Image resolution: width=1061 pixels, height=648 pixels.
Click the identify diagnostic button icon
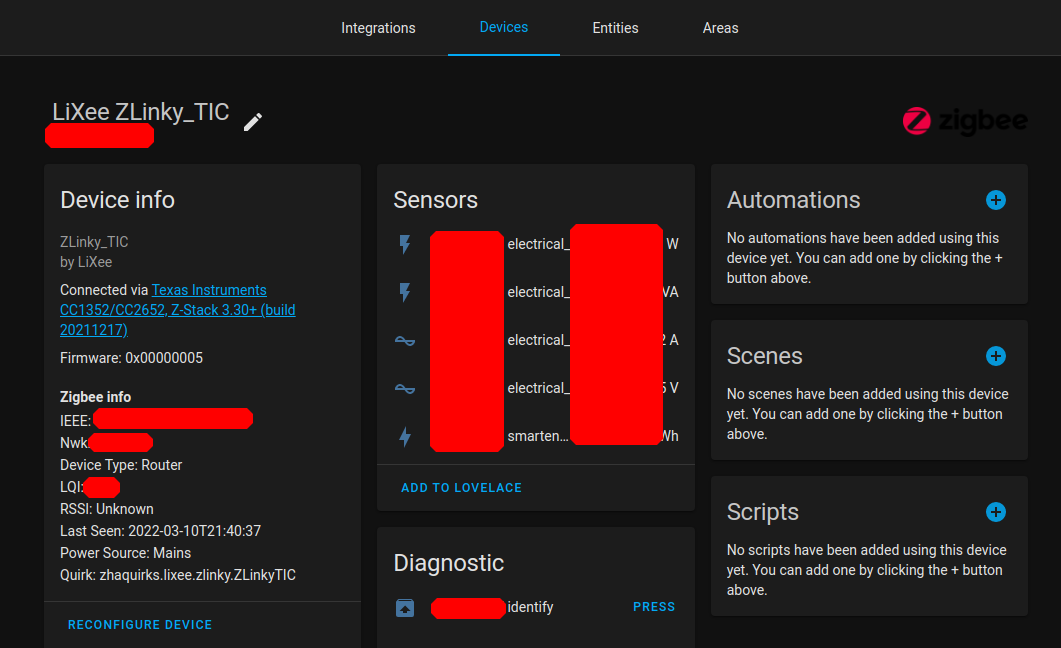(x=405, y=607)
